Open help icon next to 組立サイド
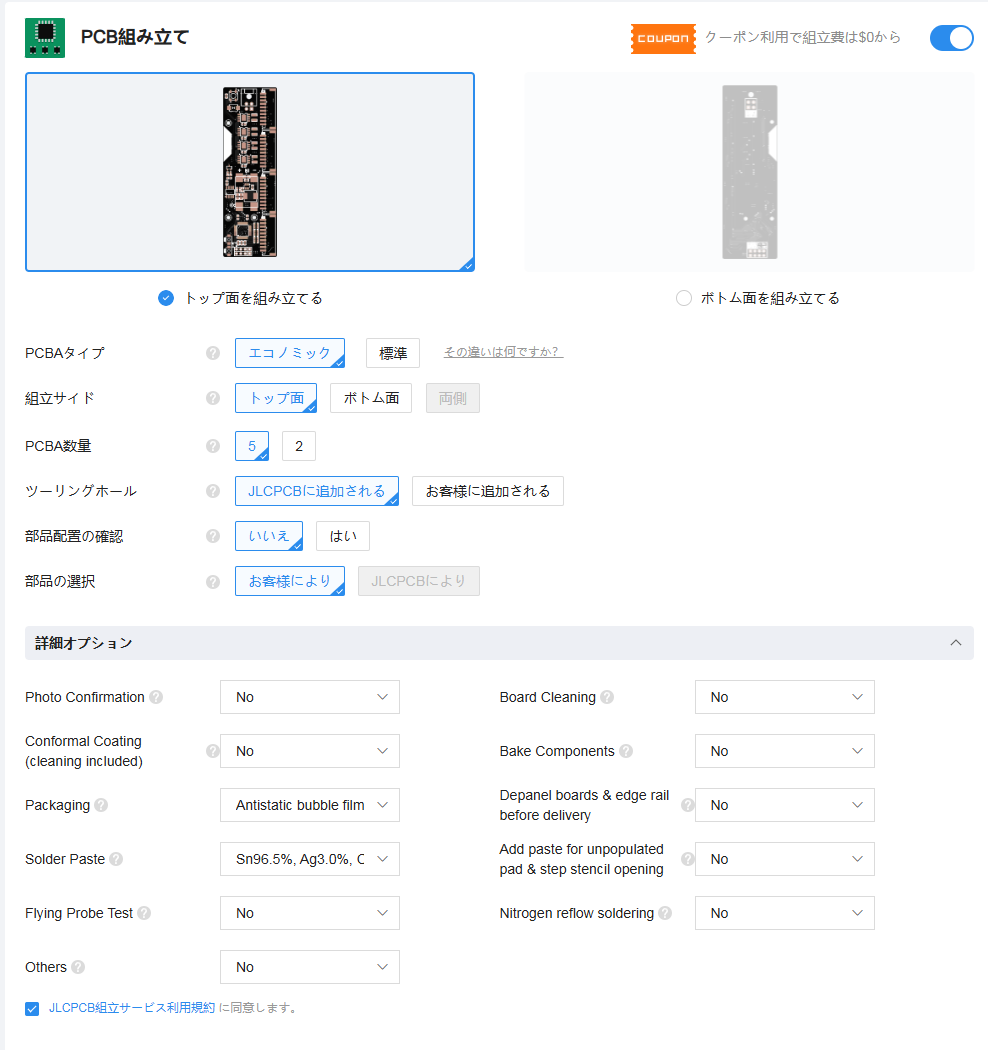 pyautogui.click(x=213, y=398)
